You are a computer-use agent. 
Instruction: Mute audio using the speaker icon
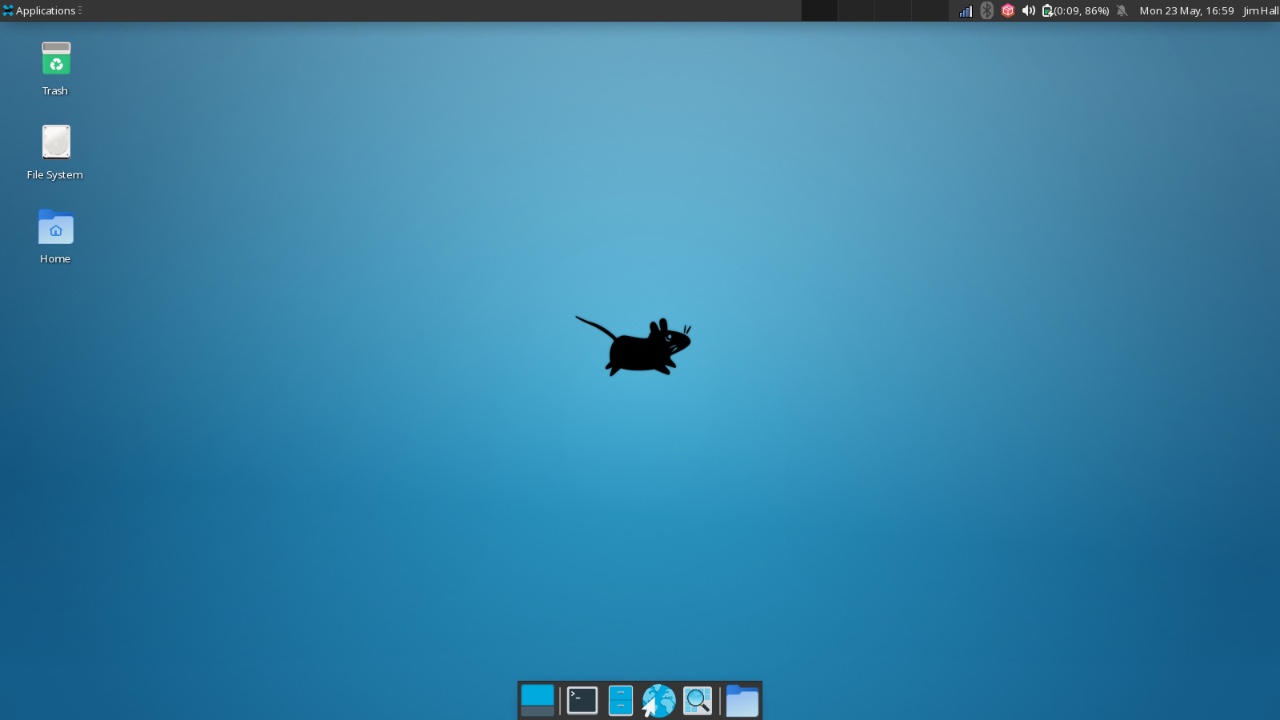(x=1028, y=10)
